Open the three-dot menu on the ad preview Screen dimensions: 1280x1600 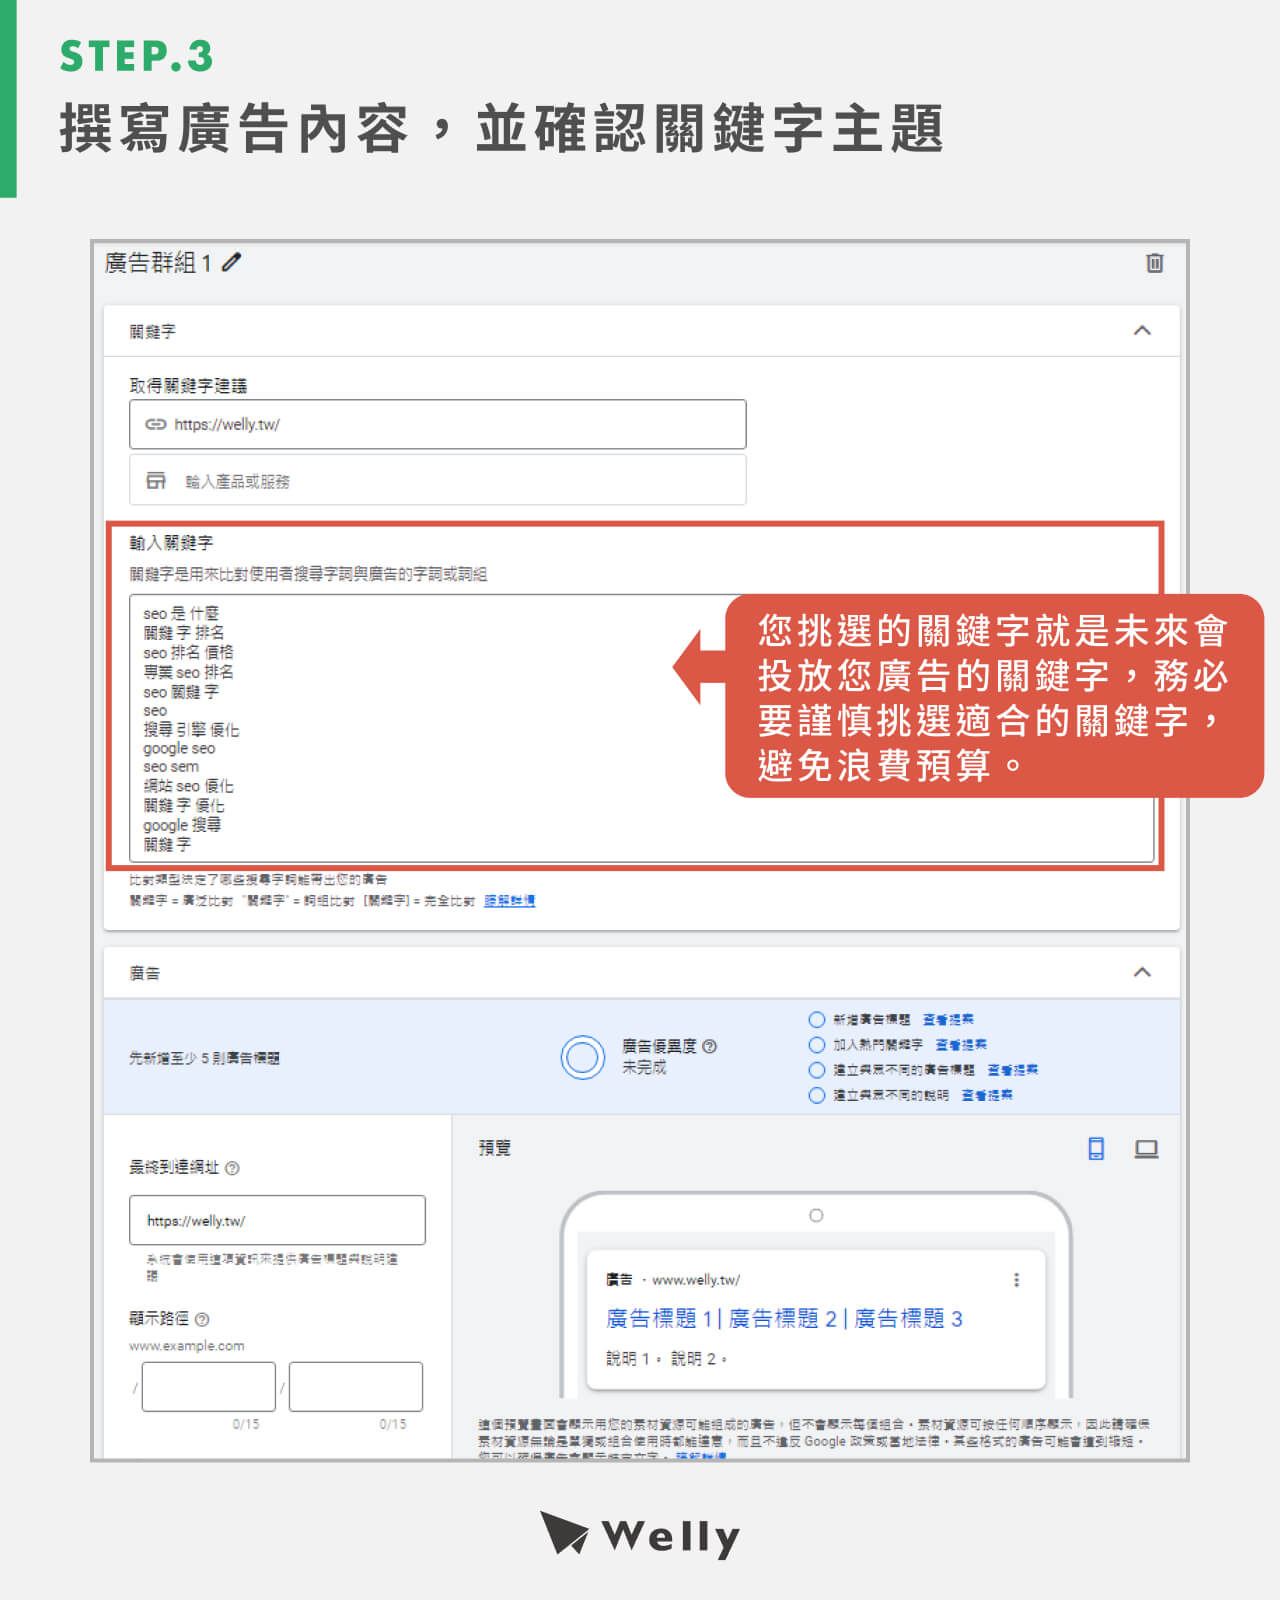(1016, 1280)
